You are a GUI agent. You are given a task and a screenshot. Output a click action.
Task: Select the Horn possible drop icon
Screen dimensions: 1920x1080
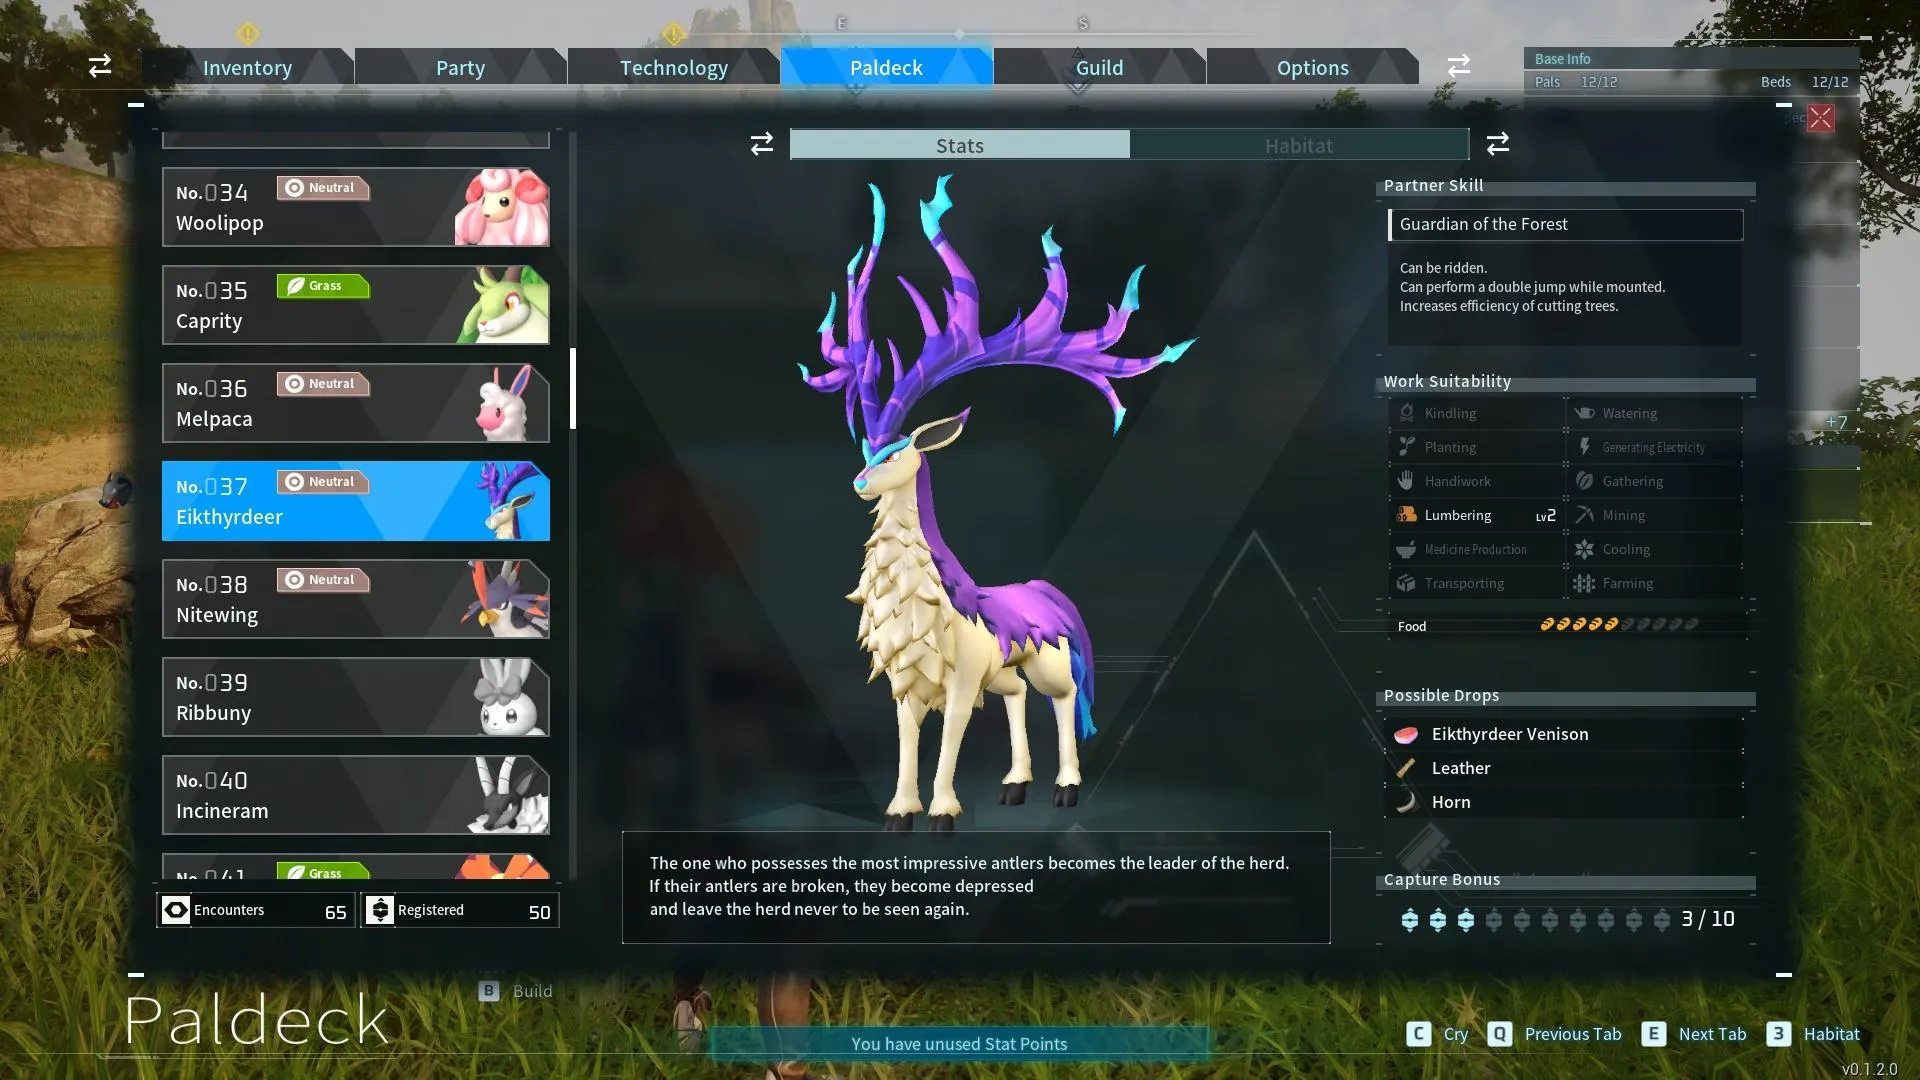tap(1406, 802)
